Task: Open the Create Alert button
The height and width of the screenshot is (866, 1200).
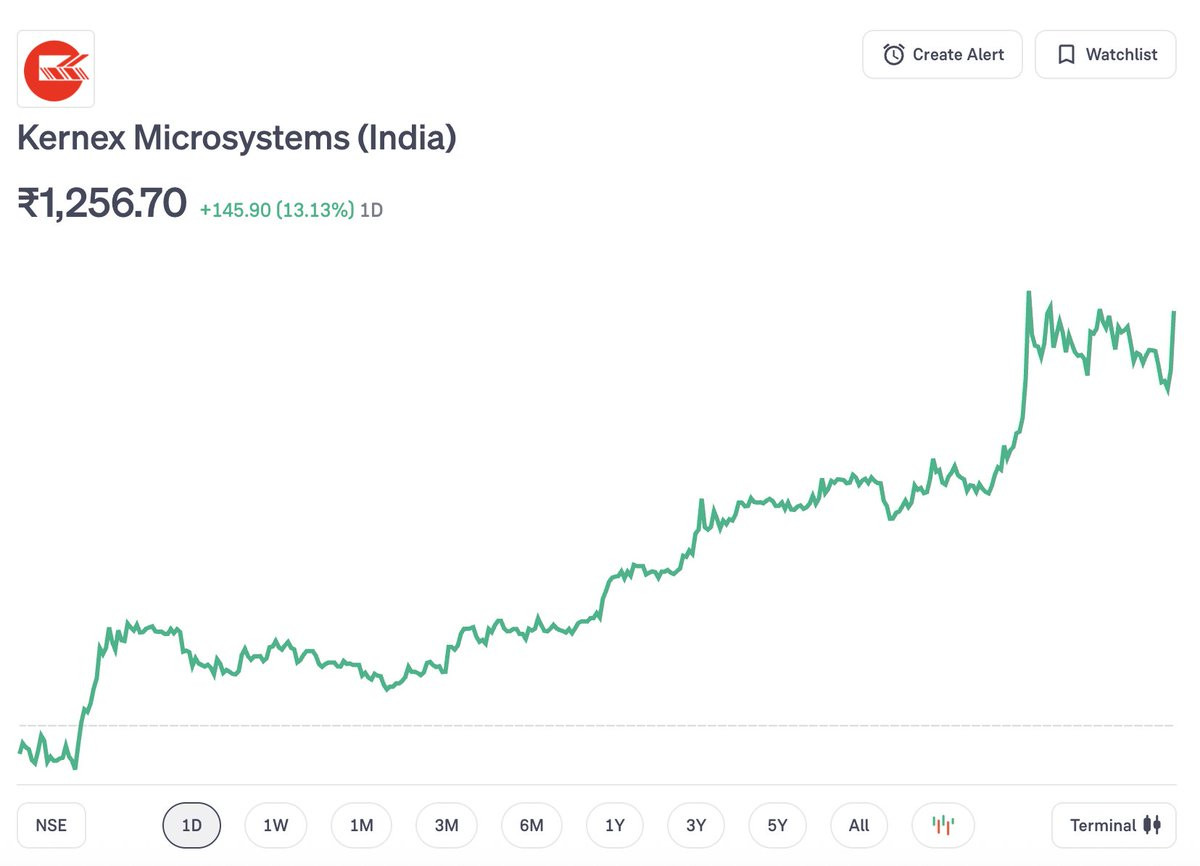Action: point(942,55)
